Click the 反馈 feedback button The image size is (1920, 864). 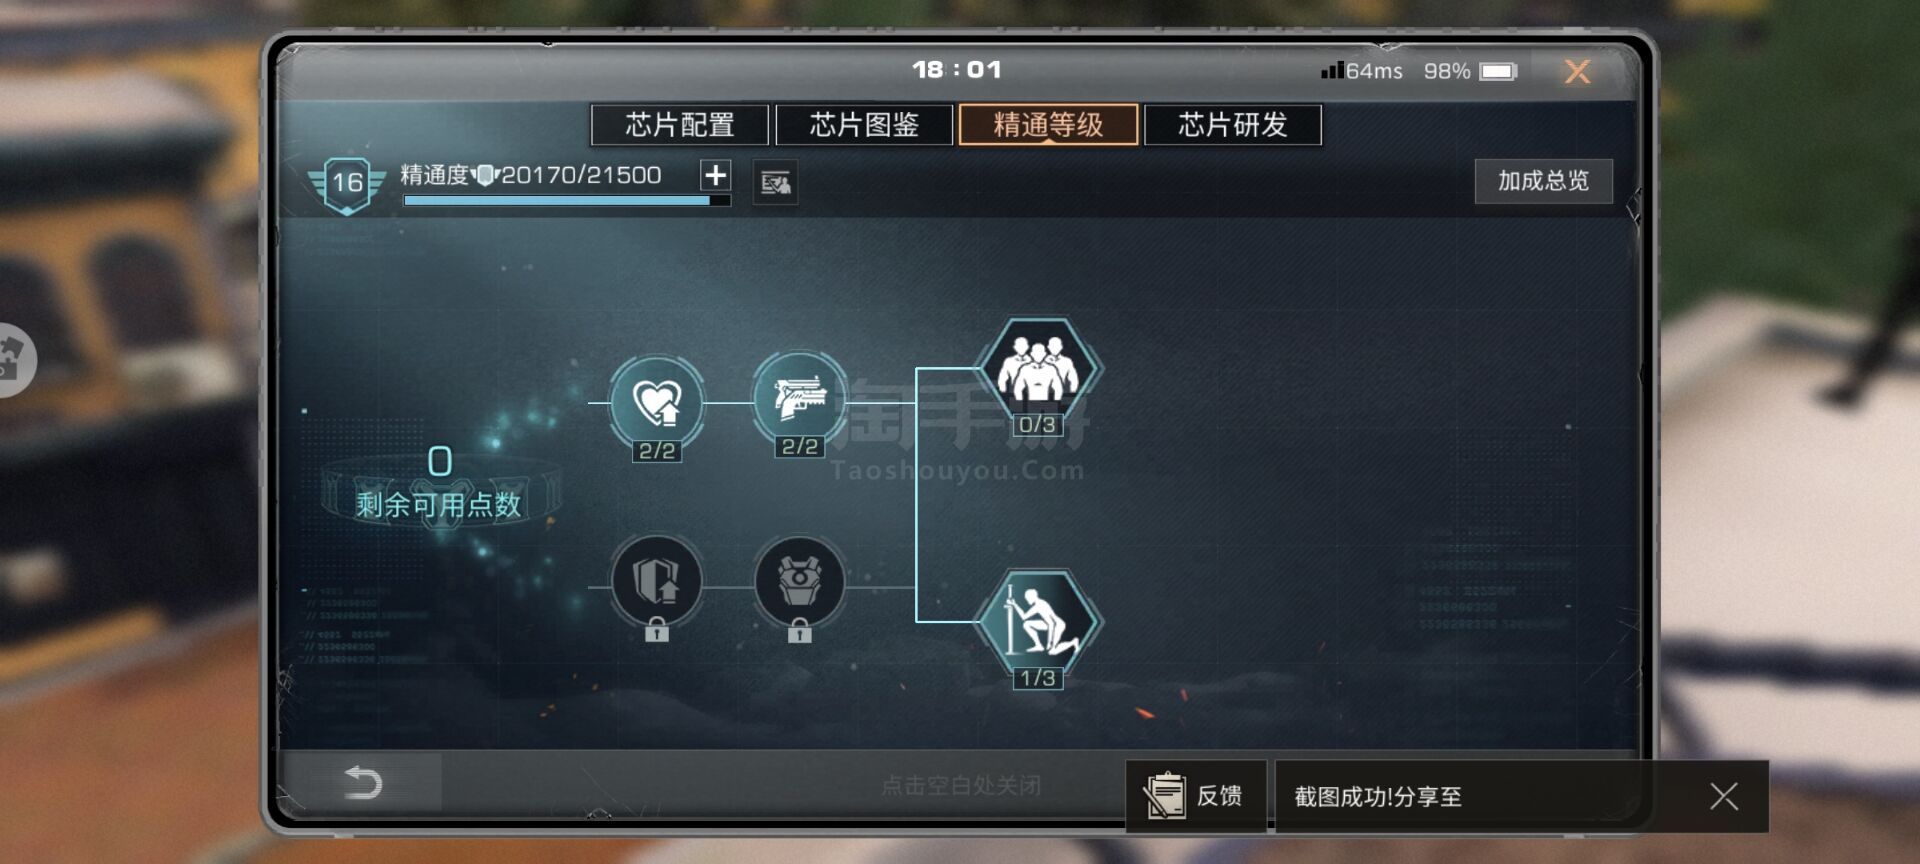point(1196,796)
